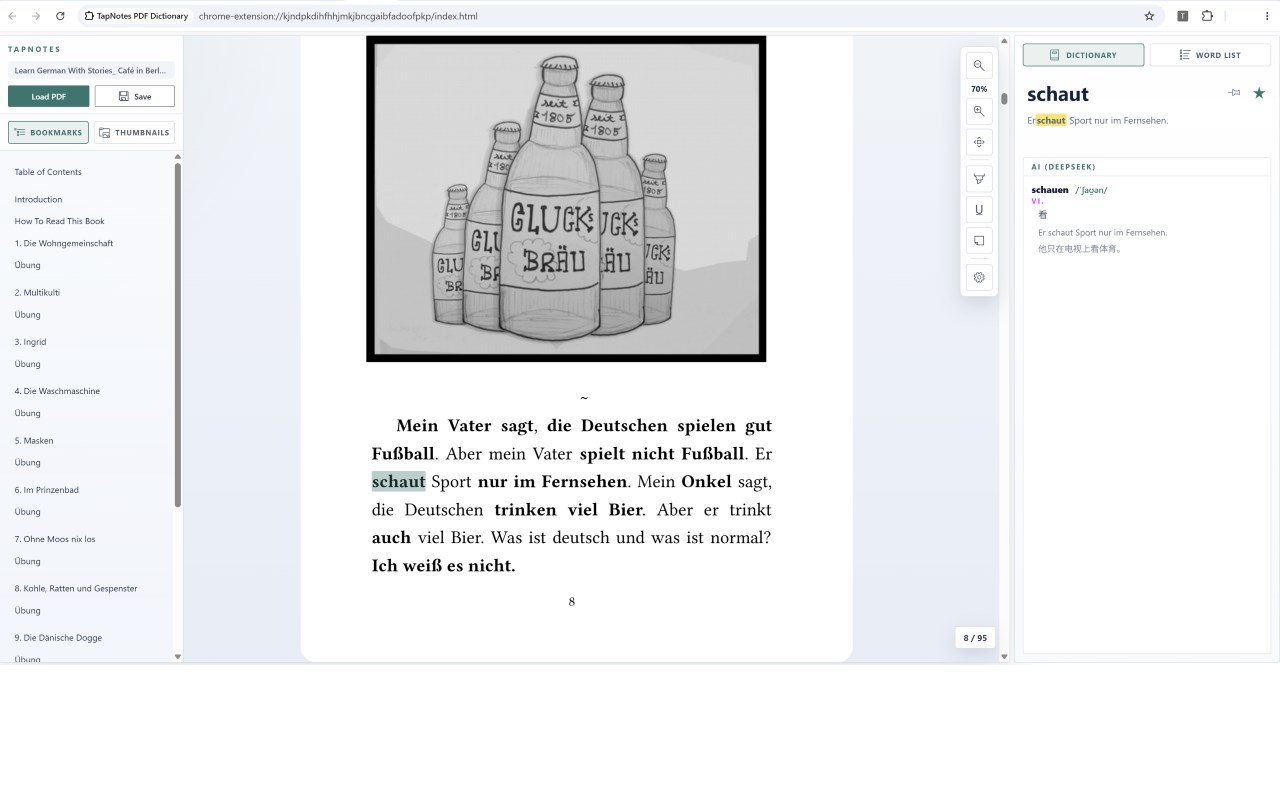This screenshot has height=800, width=1280.
Task: Go forward in browser
Action: [x=36, y=16]
